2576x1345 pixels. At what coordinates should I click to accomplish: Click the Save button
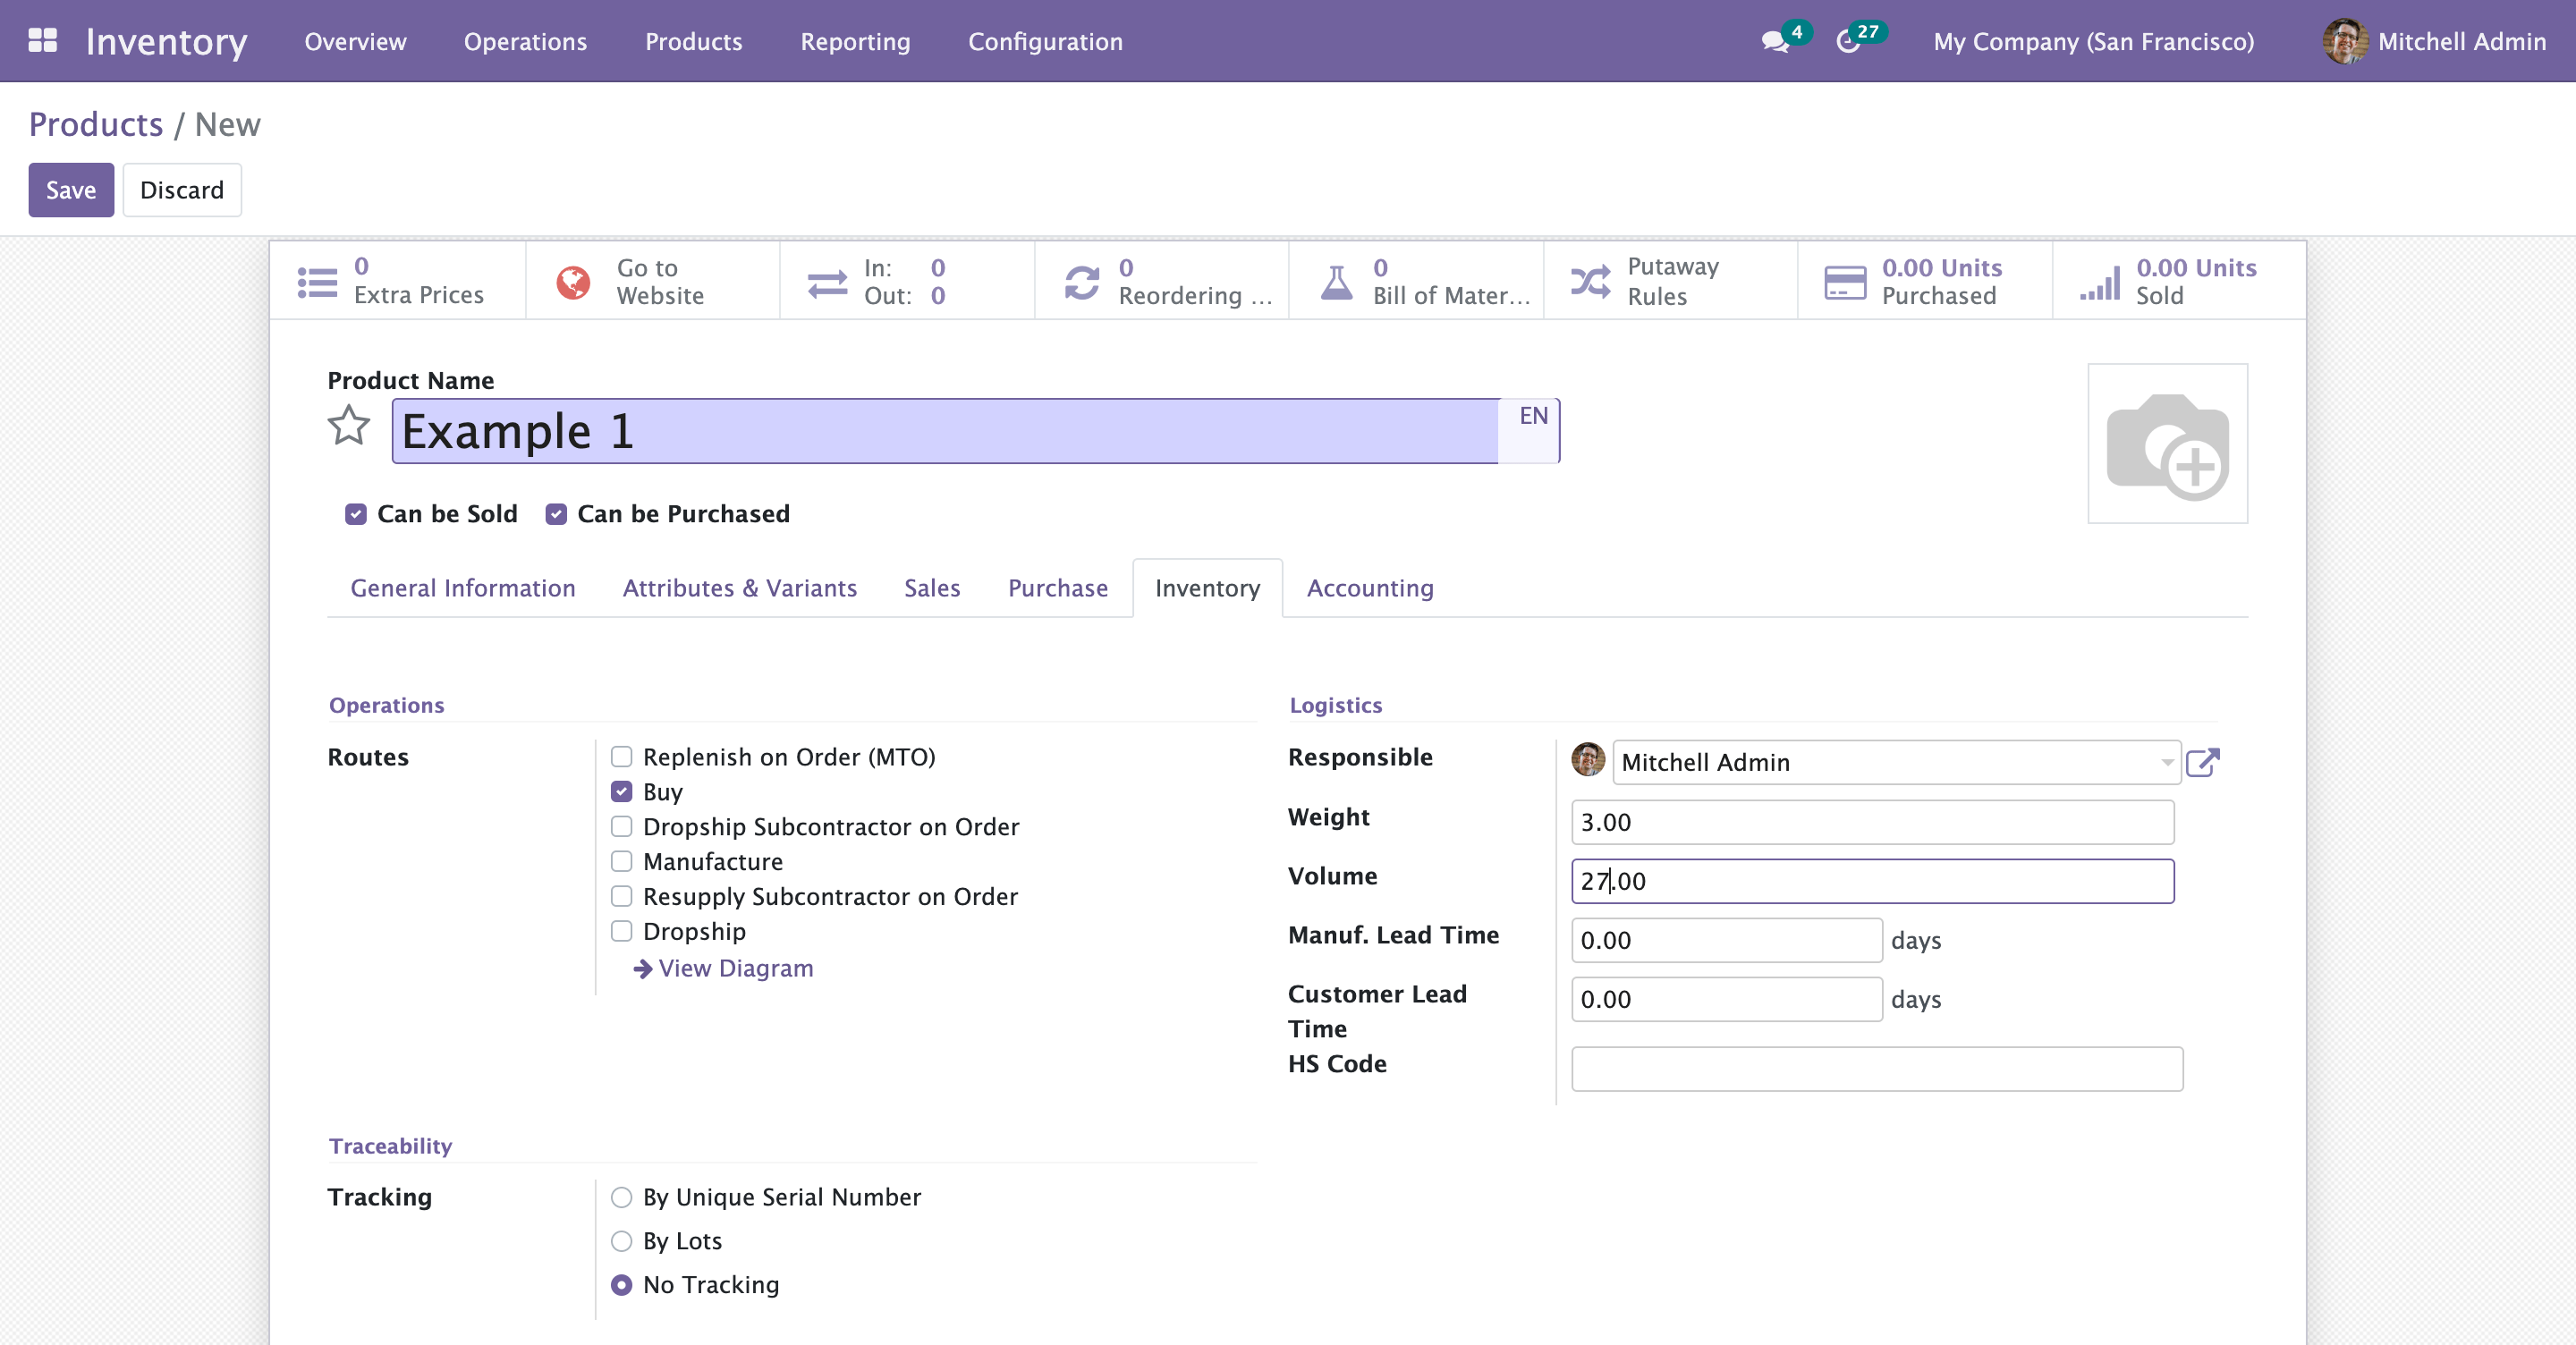point(71,190)
